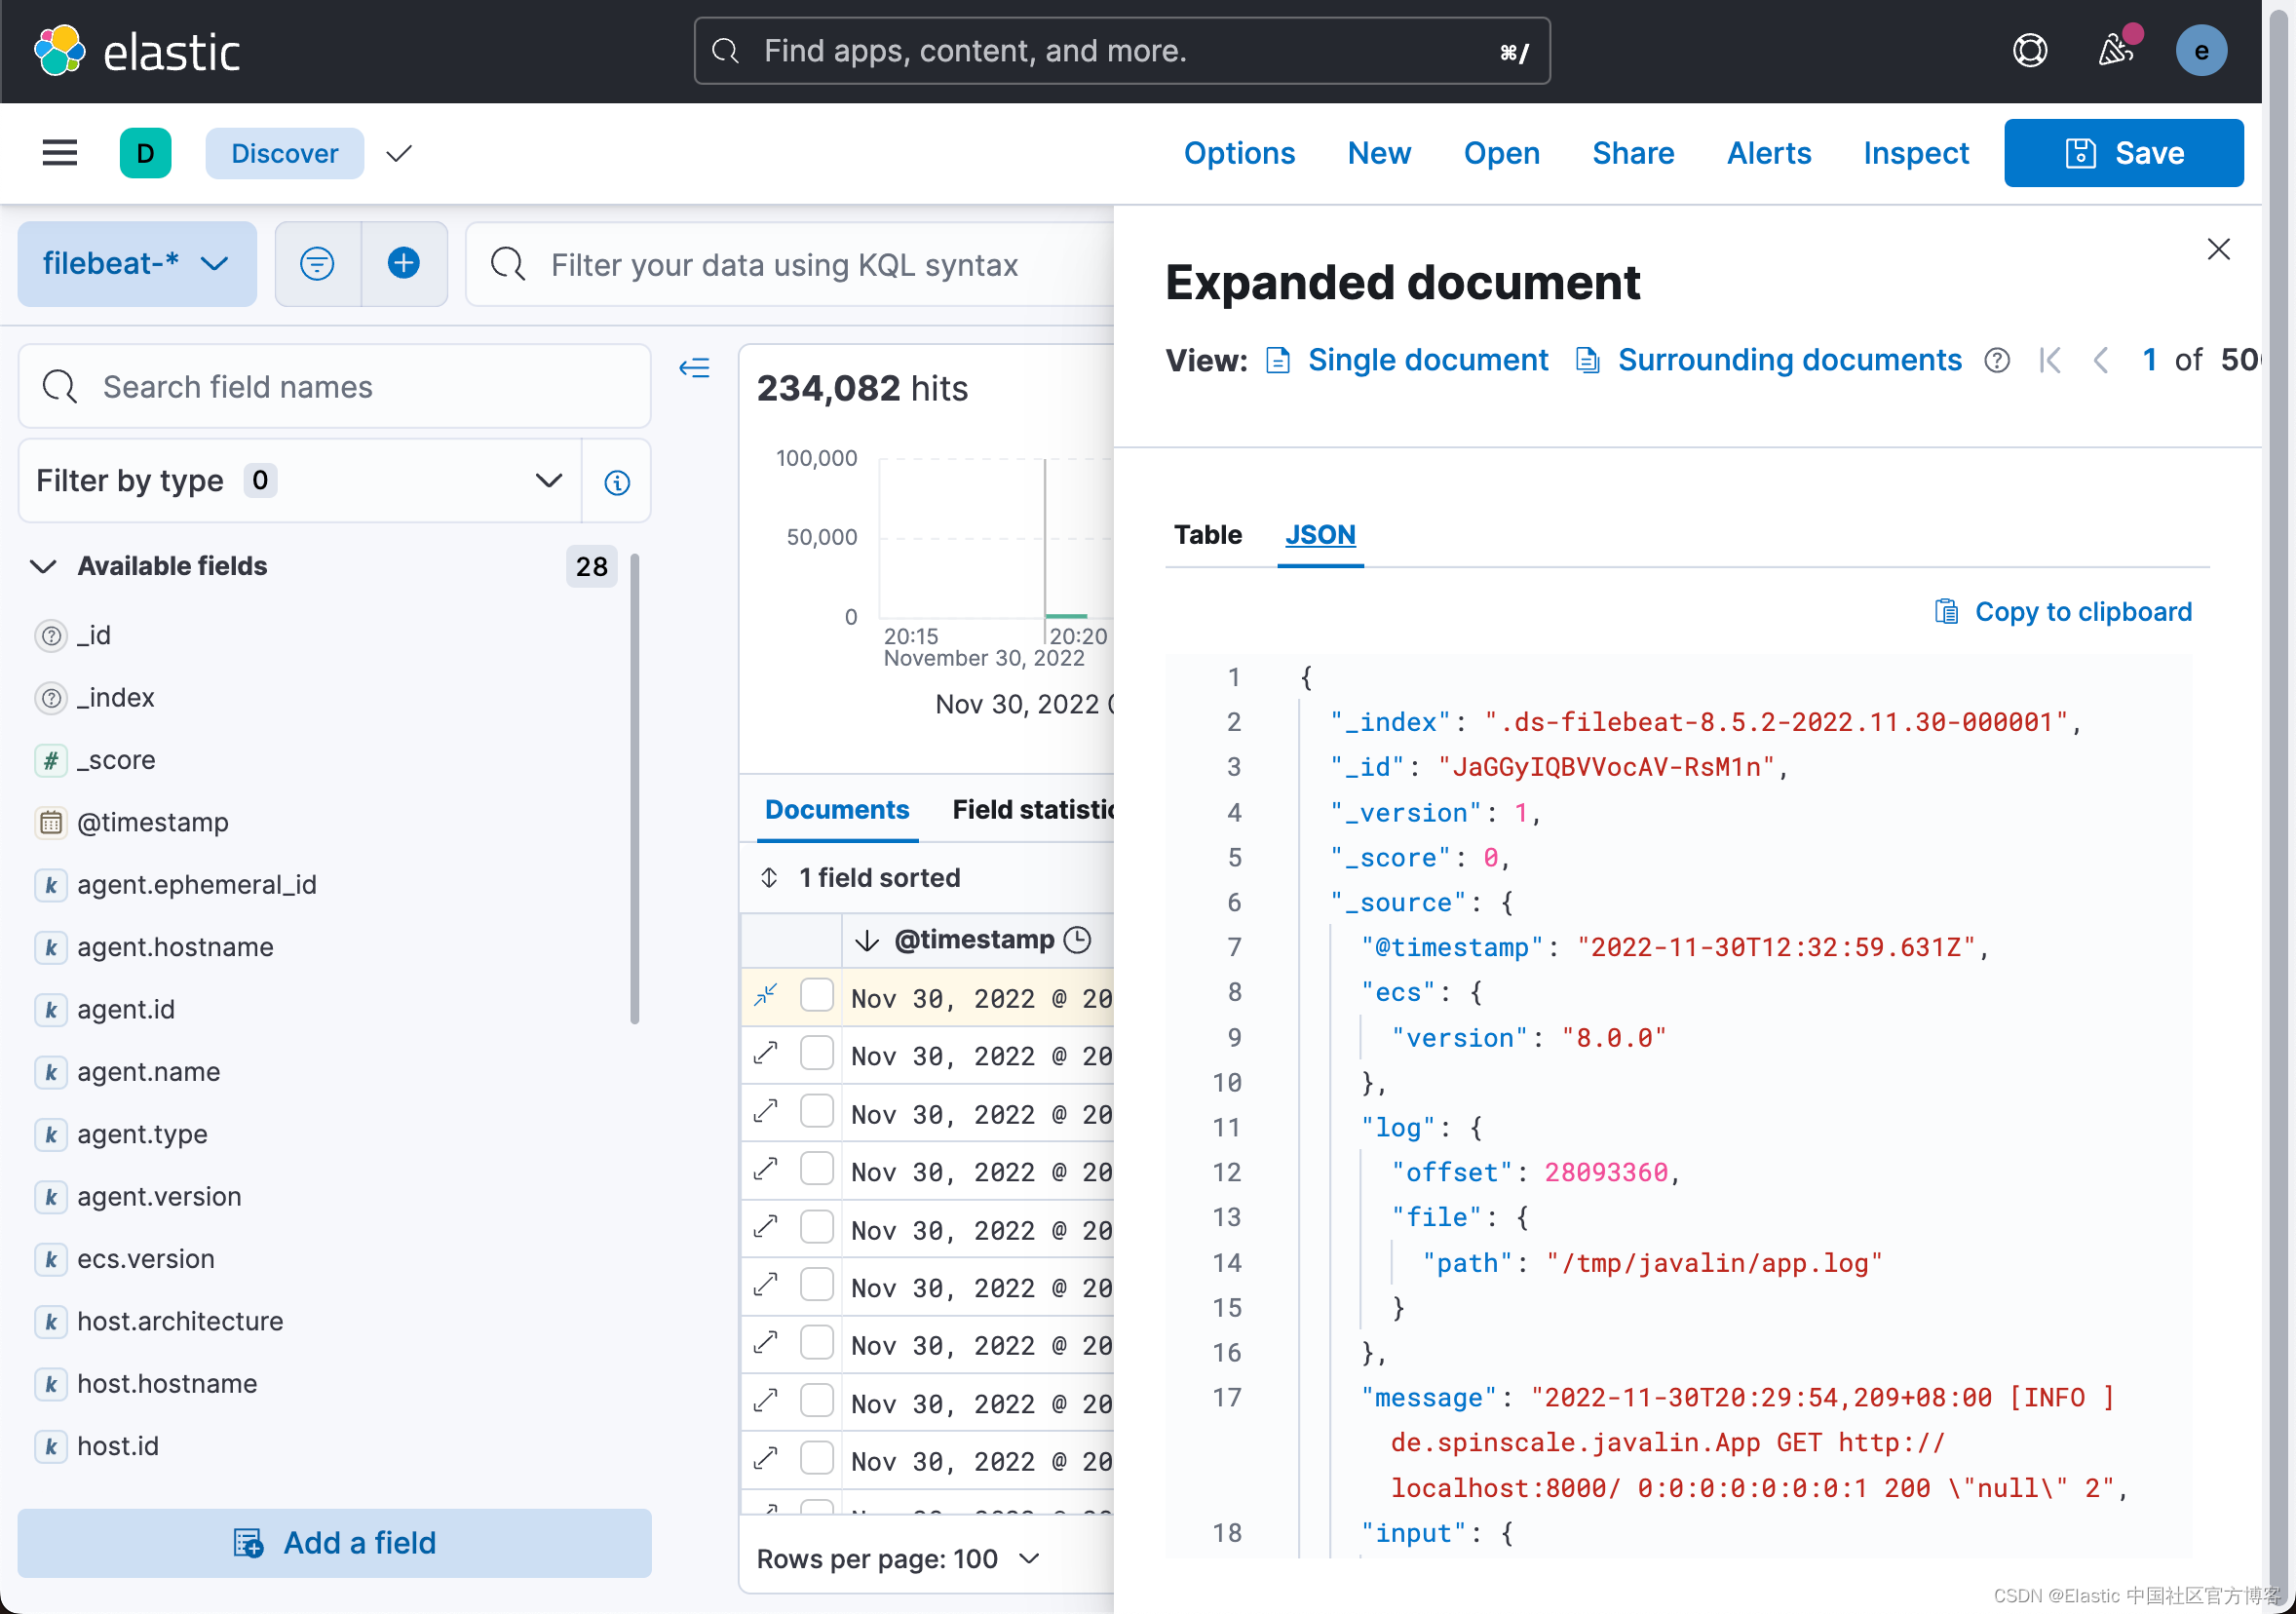Click the help lifebuoy icon
The height and width of the screenshot is (1614, 2296).
coord(2029,51)
